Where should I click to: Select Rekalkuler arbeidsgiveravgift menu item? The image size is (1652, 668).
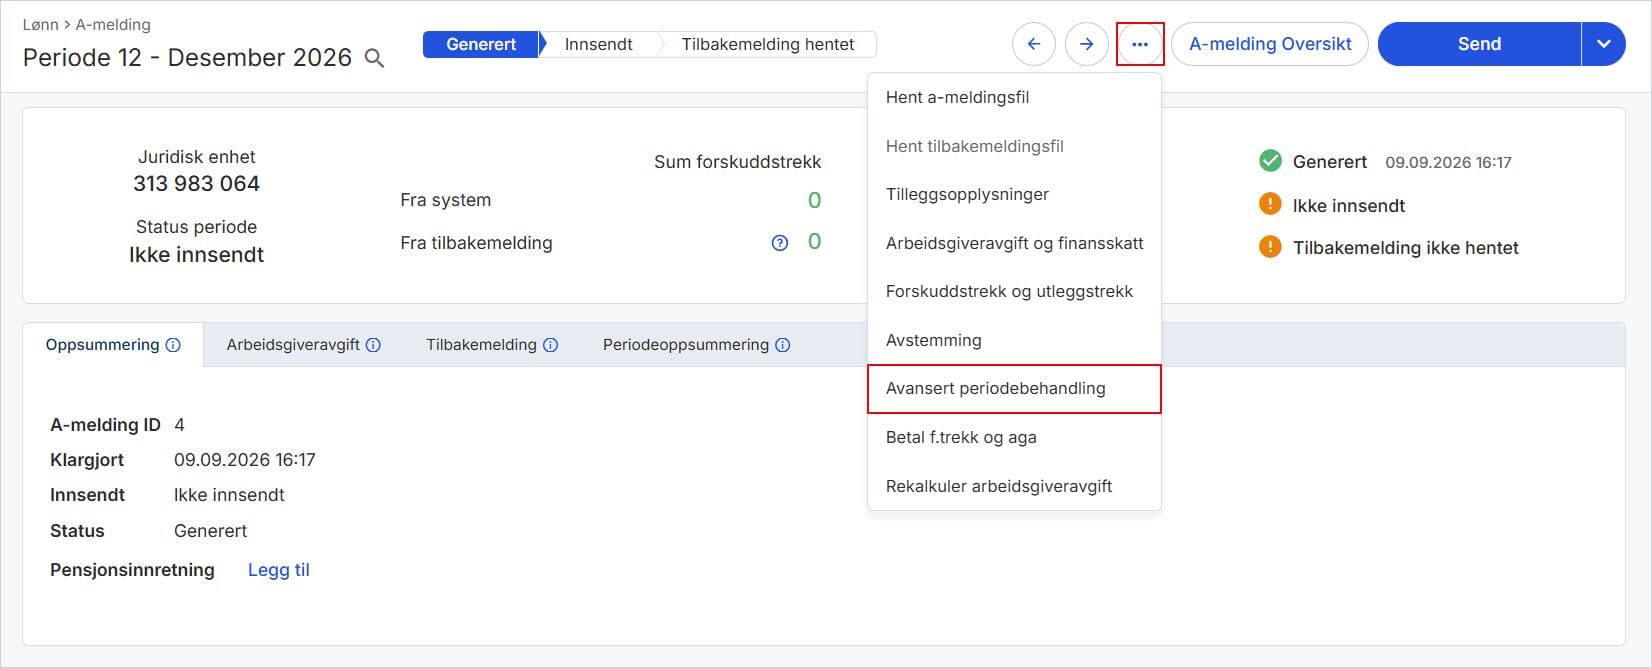(x=1014, y=486)
